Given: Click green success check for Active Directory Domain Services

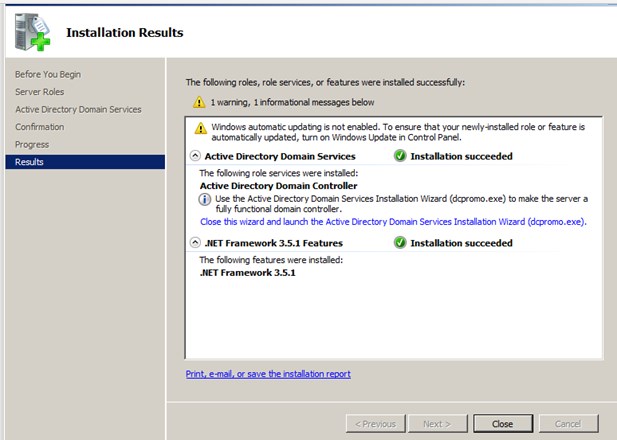Looking at the screenshot, I should tap(400, 156).
